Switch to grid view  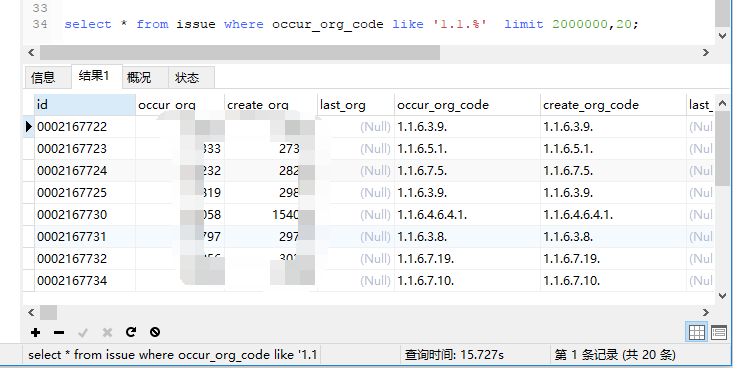tap(697, 332)
